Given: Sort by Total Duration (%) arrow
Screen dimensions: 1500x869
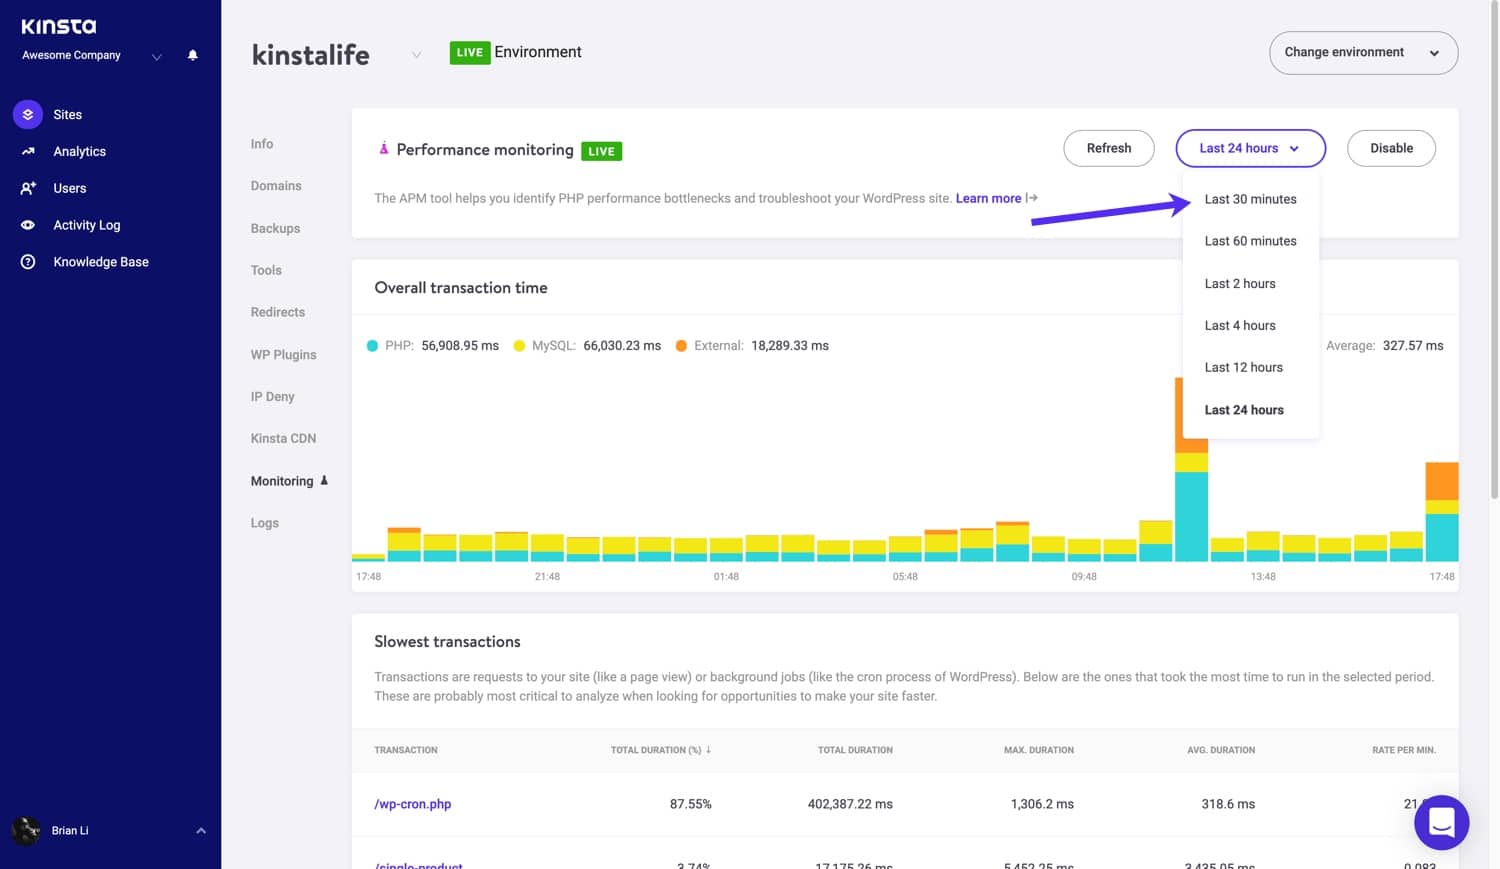Looking at the screenshot, I should 708,749.
